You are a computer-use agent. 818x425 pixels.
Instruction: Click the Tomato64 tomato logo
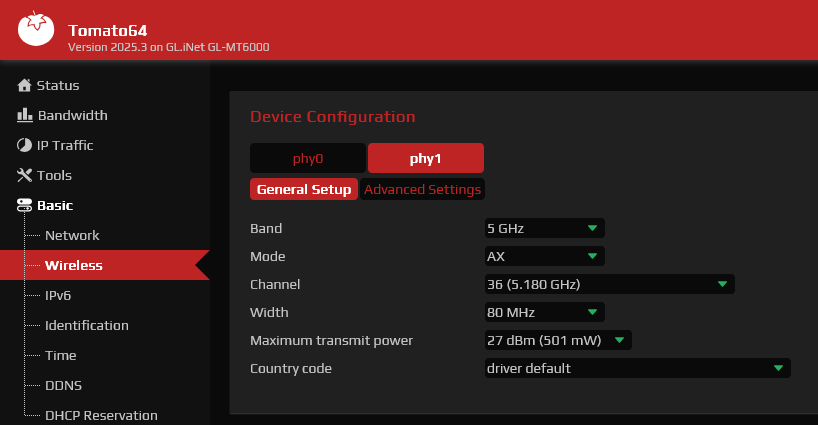[35, 29]
